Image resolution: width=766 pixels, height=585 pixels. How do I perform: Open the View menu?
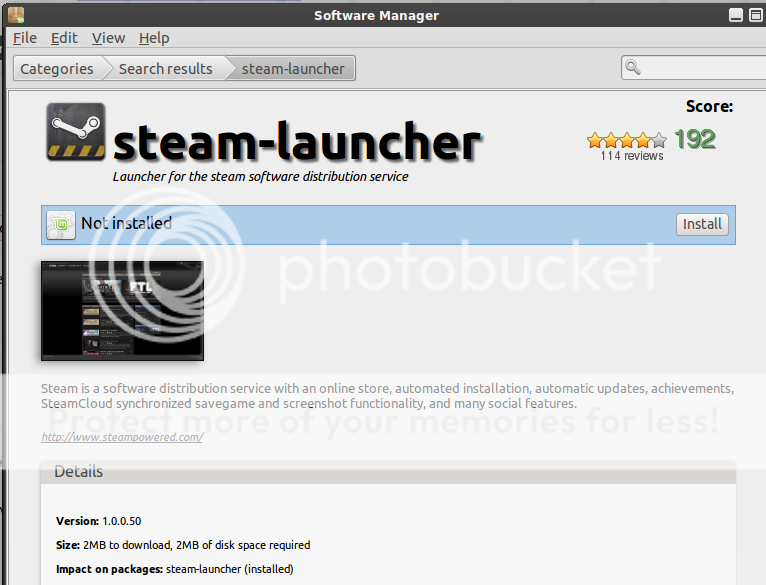[108, 38]
